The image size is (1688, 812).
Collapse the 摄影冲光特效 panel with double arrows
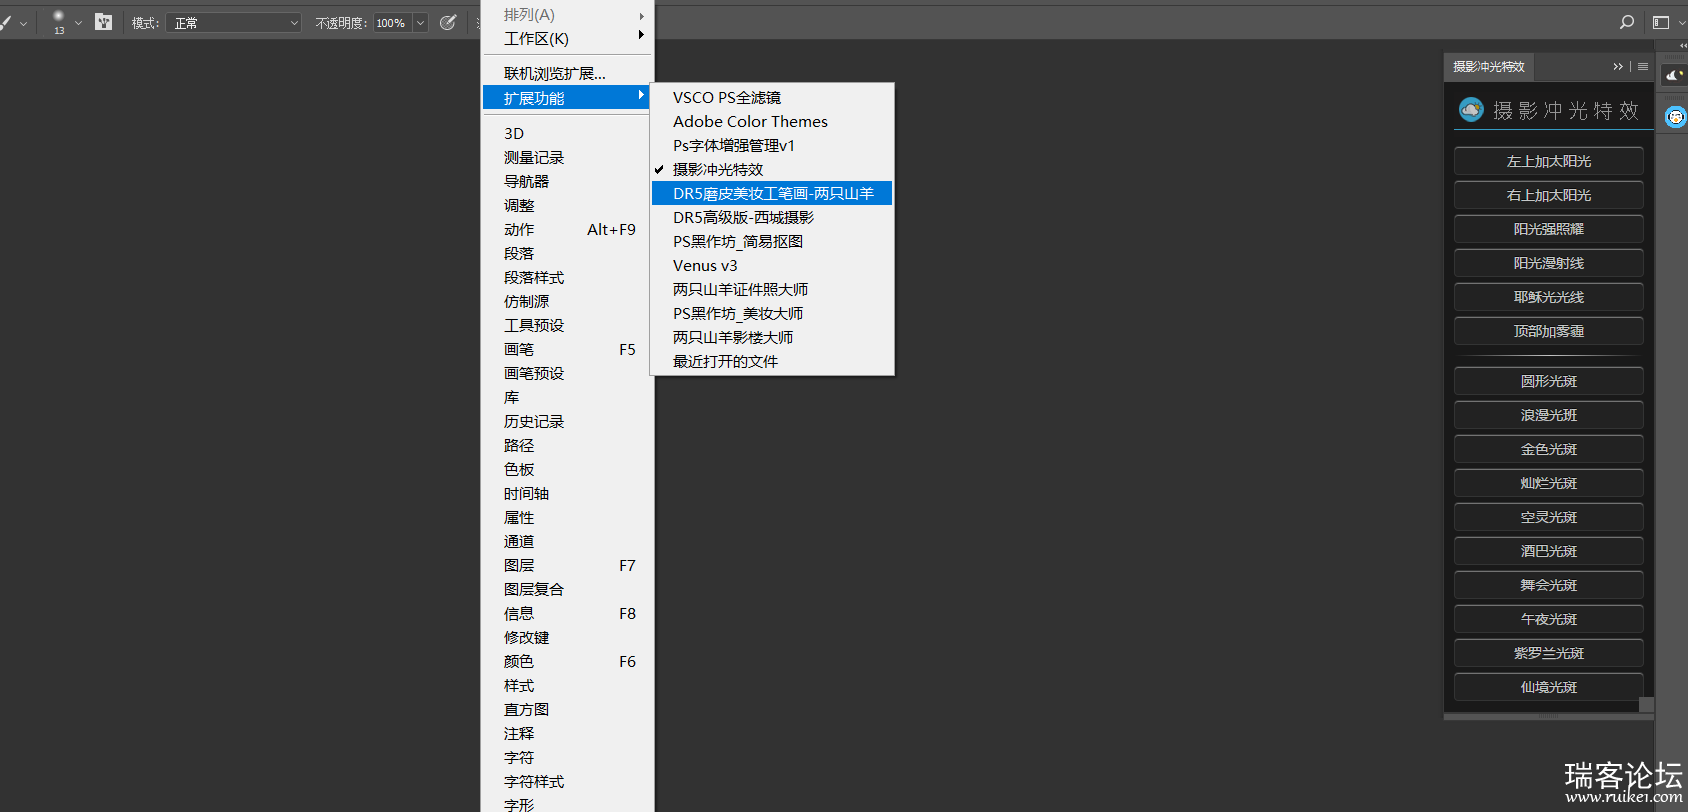(1618, 67)
